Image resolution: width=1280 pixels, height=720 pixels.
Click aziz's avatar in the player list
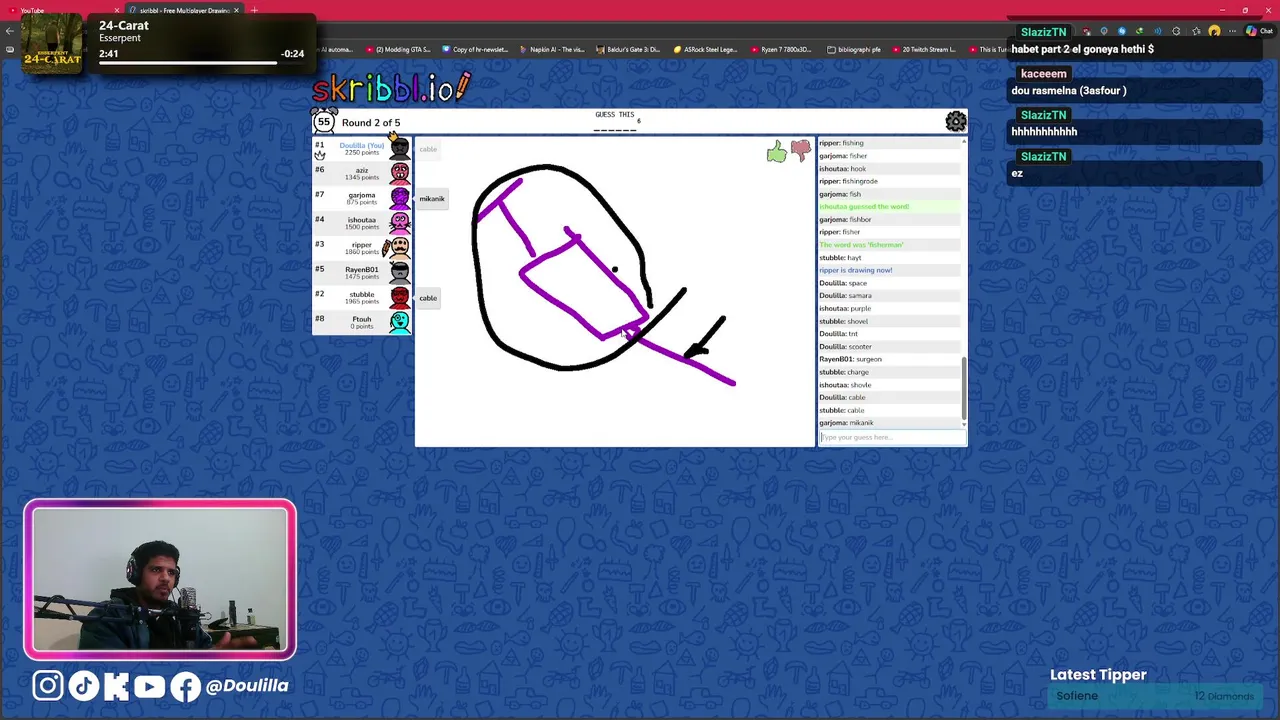400,173
